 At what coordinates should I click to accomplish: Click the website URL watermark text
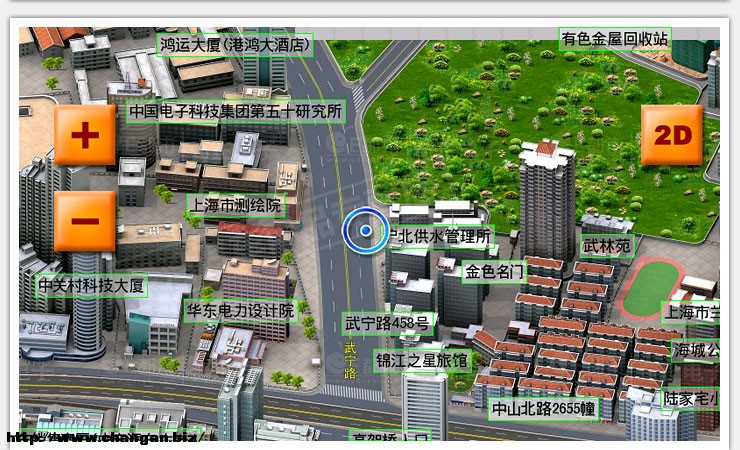(x=100, y=438)
